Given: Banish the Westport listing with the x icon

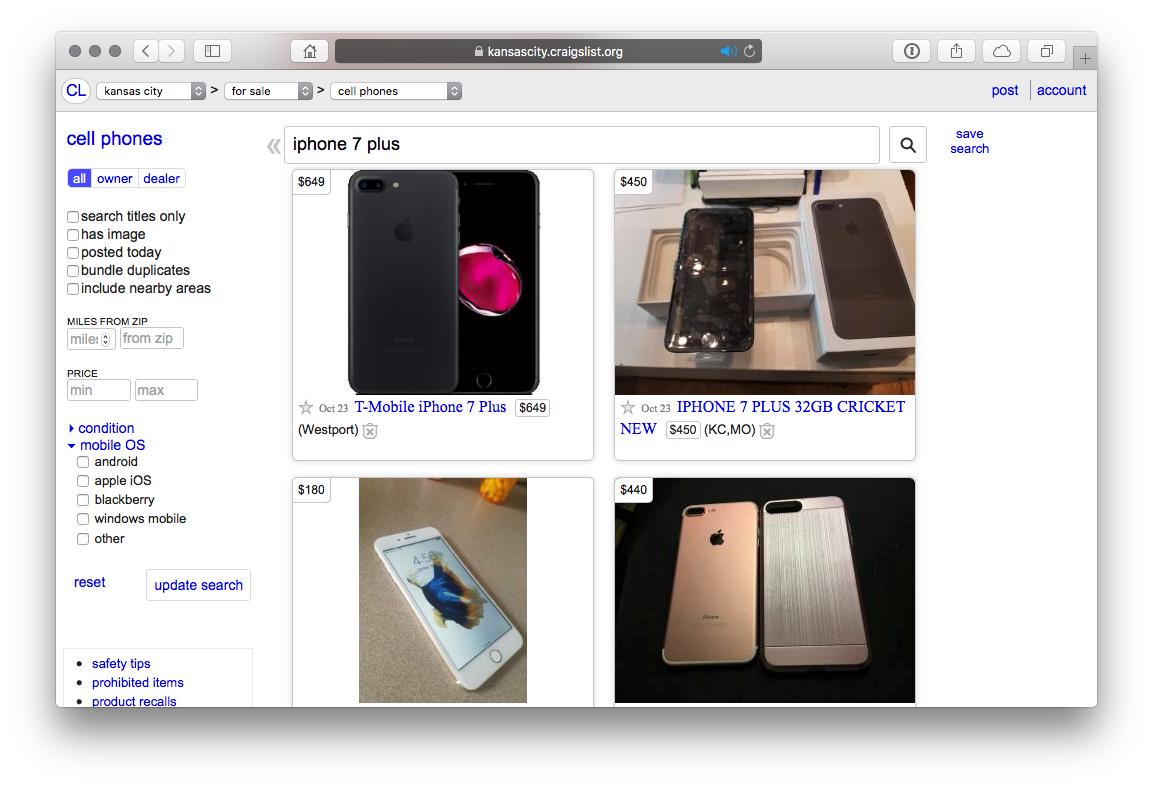Looking at the screenshot, I should pyautogui.click(x=370, y=430).
